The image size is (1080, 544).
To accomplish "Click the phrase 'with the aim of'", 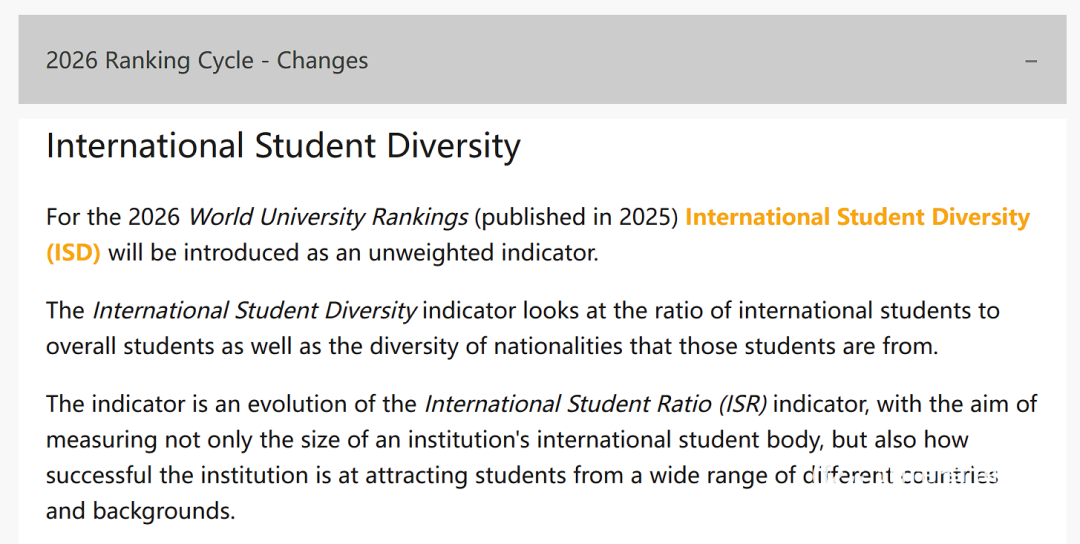I will pos(957,404).
